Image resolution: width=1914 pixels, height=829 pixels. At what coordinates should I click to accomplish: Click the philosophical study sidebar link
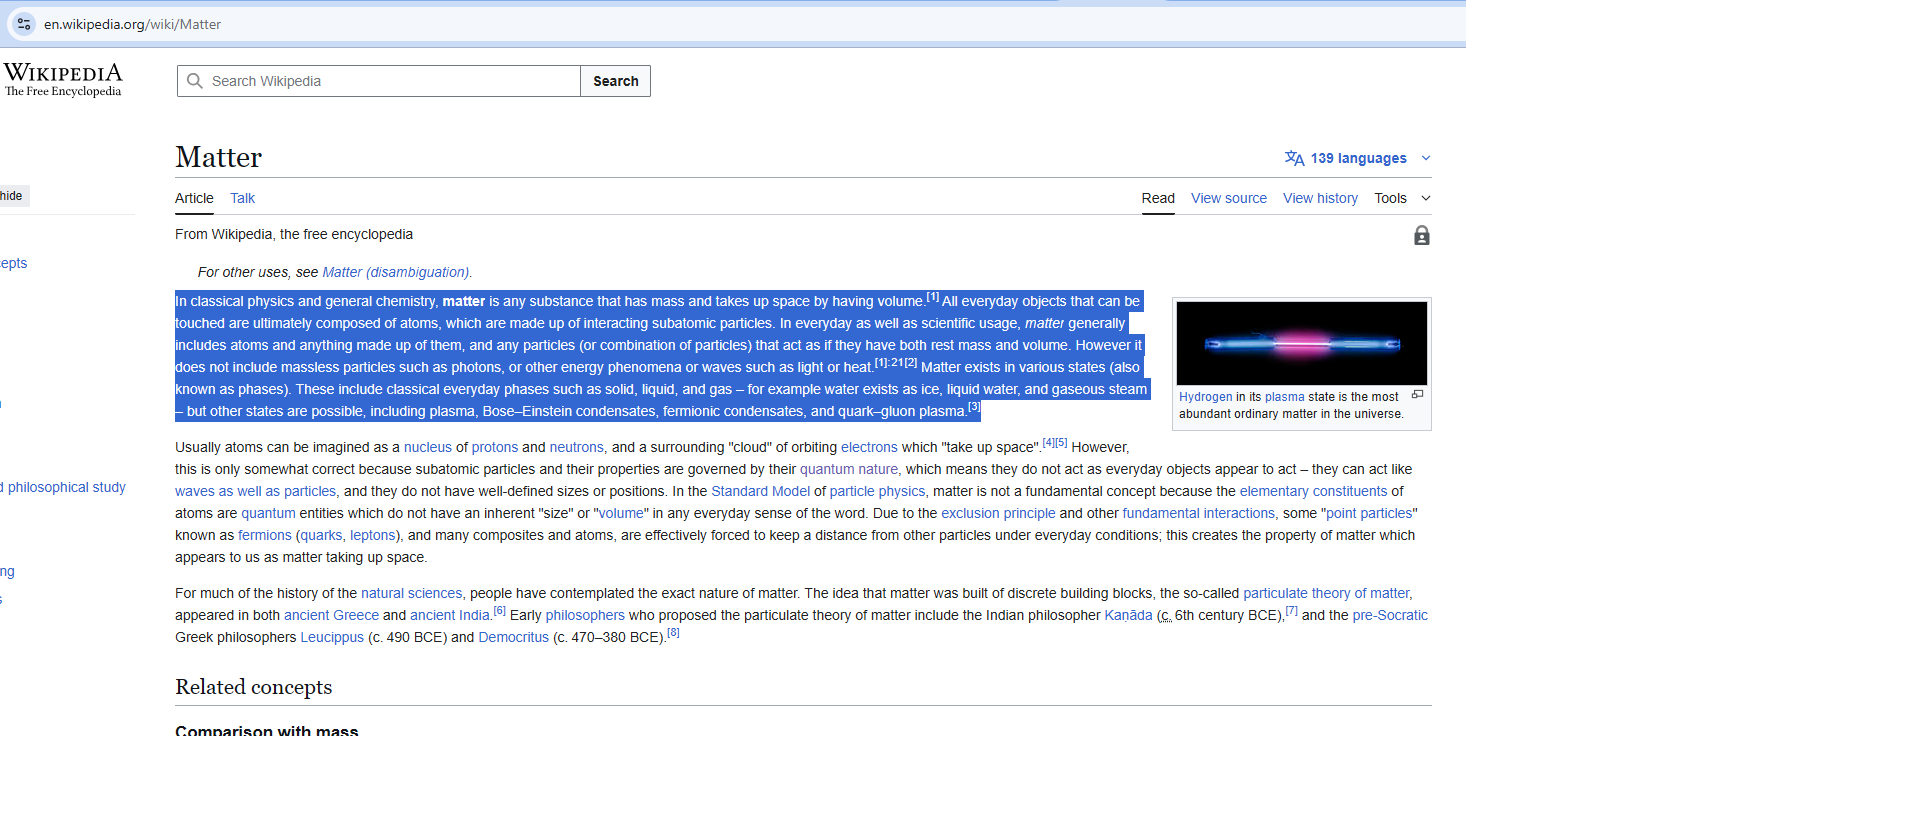click(x=64, y=487)
